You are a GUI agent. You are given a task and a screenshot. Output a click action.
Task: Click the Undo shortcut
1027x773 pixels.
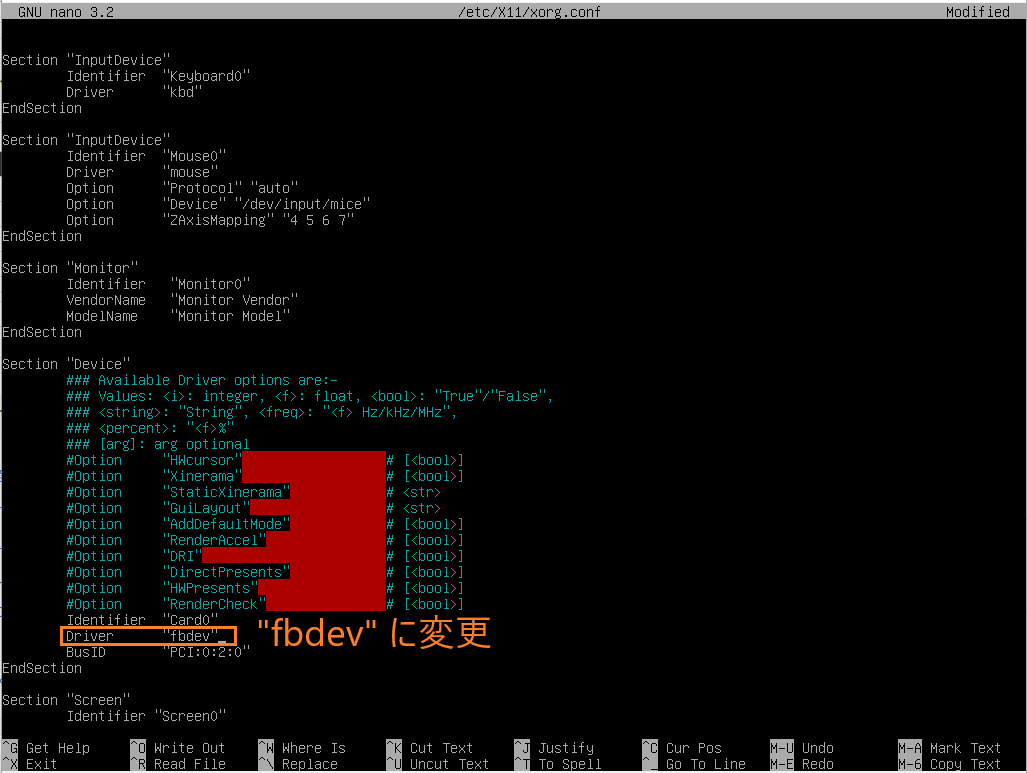coord(817,748)
